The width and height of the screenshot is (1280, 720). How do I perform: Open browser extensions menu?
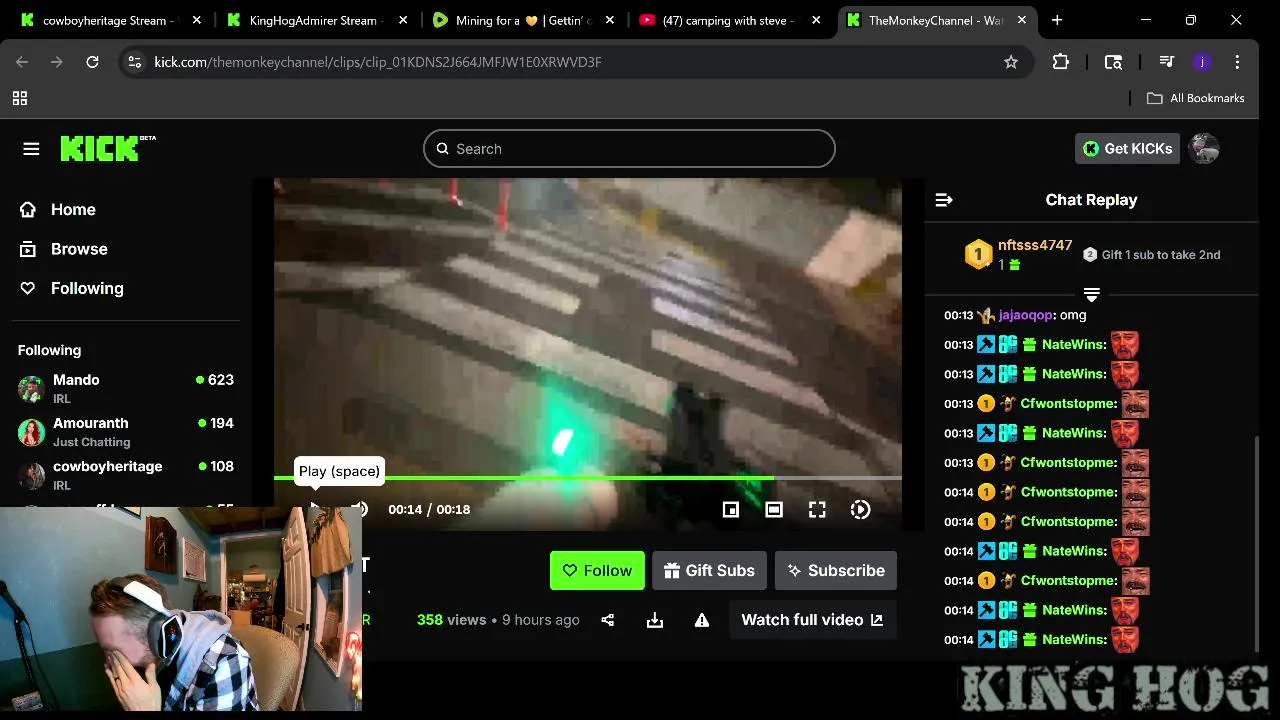click(x=1061, y=62)
